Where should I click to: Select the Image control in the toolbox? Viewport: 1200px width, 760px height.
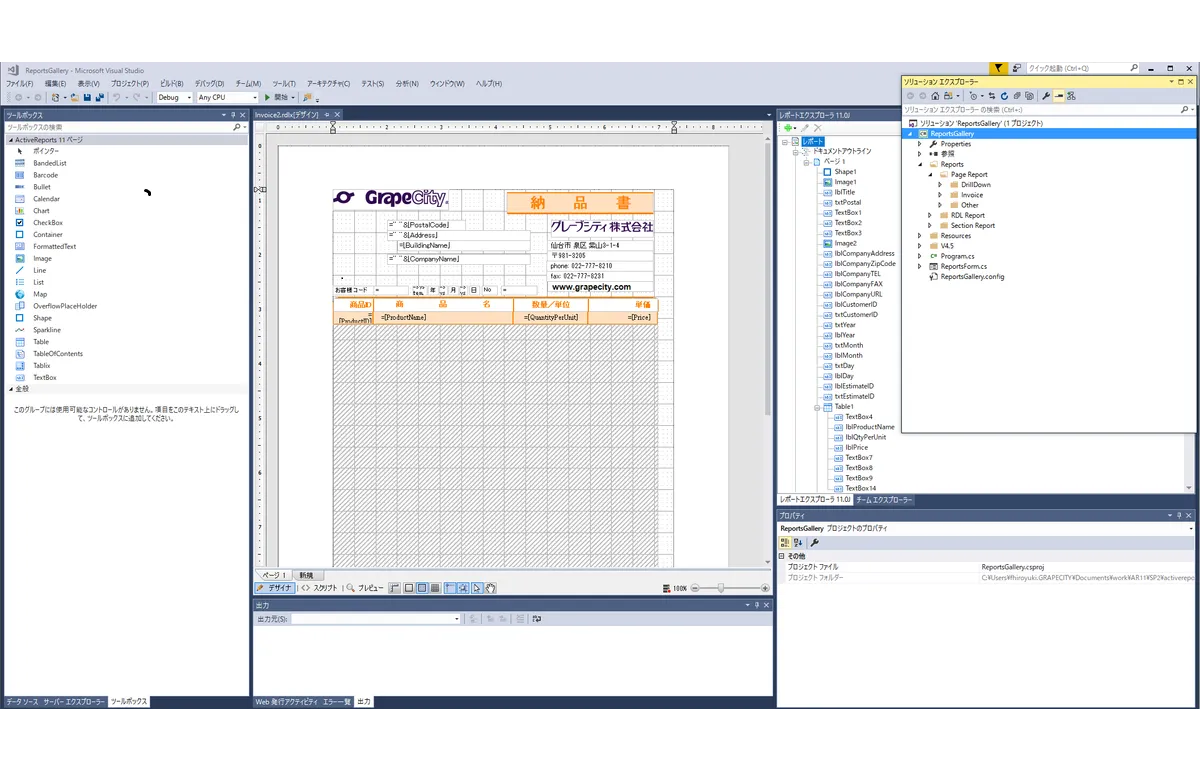(42, 258)
